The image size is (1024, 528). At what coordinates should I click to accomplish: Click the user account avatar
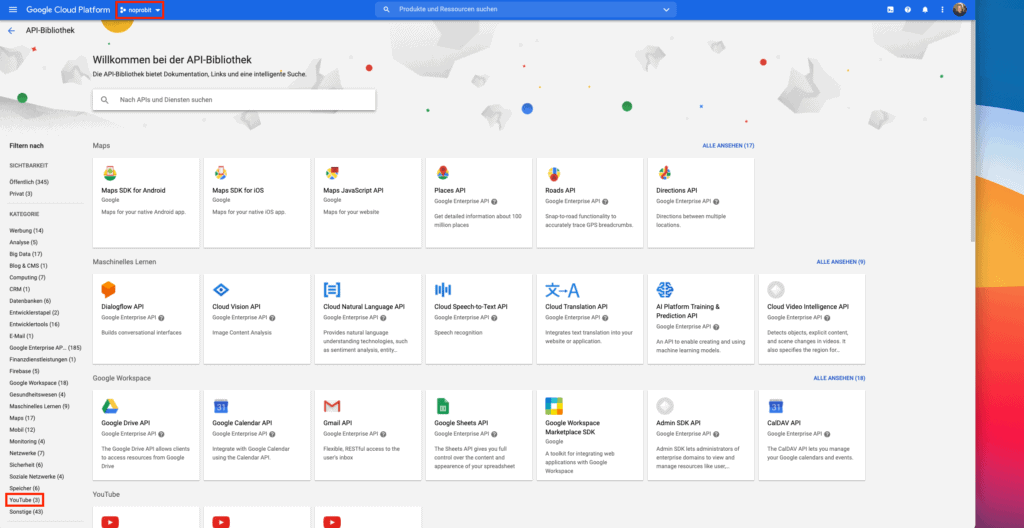click(960, 10)
